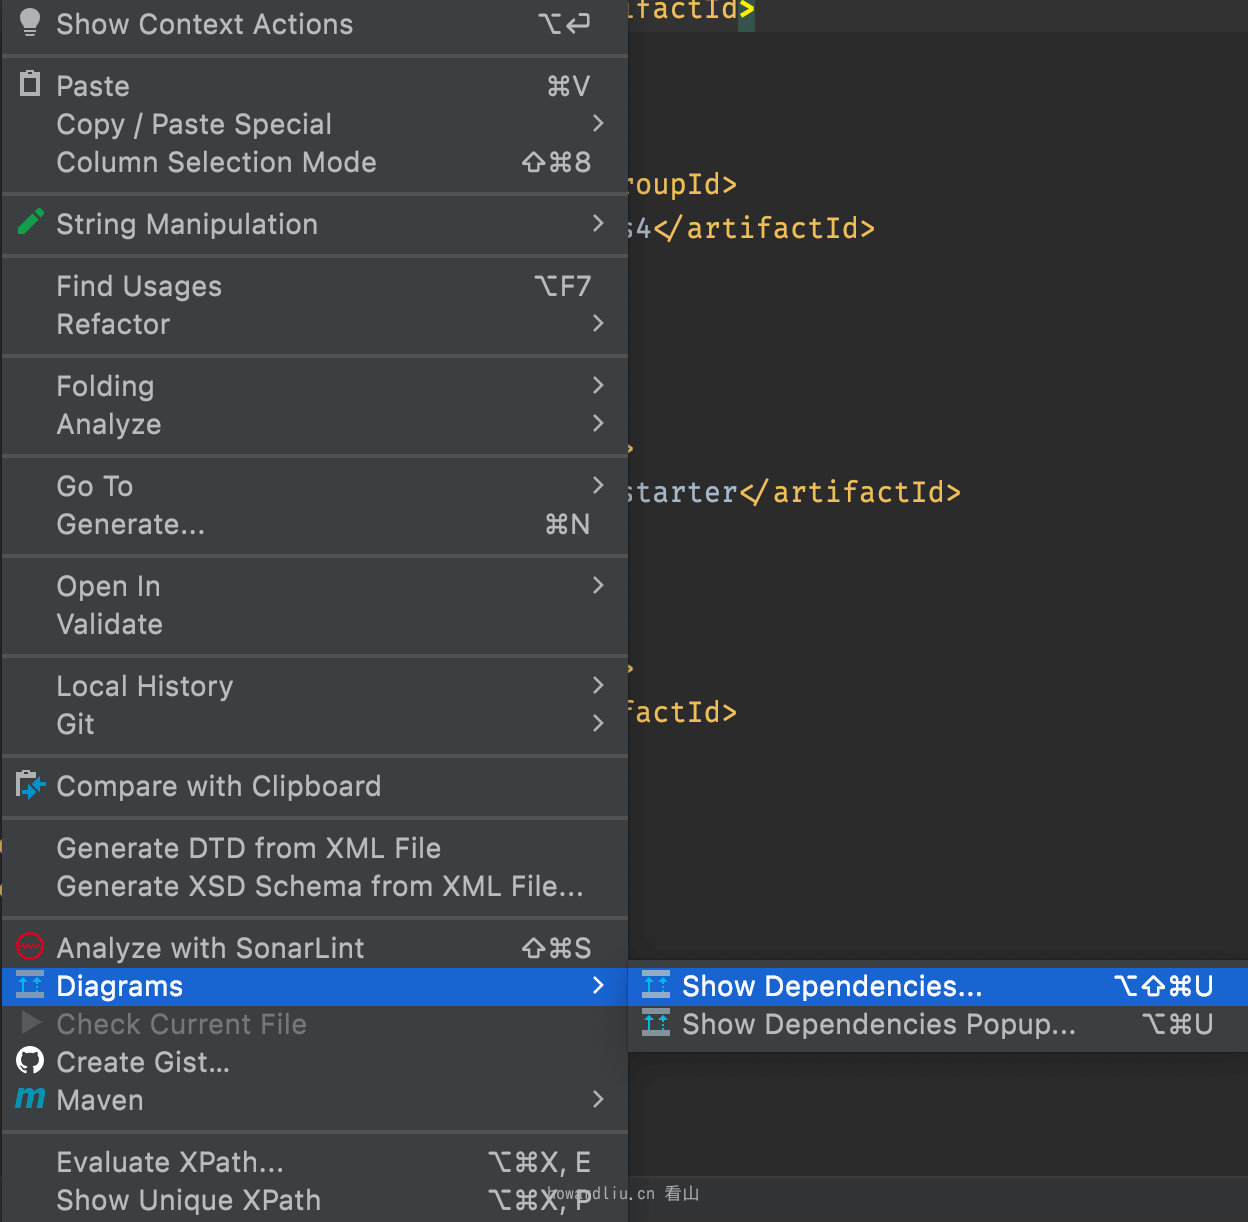Click the starter artifactId text in the editor
The height and width of the screenshot is (1222, 1248).
(x=792, y=492)
